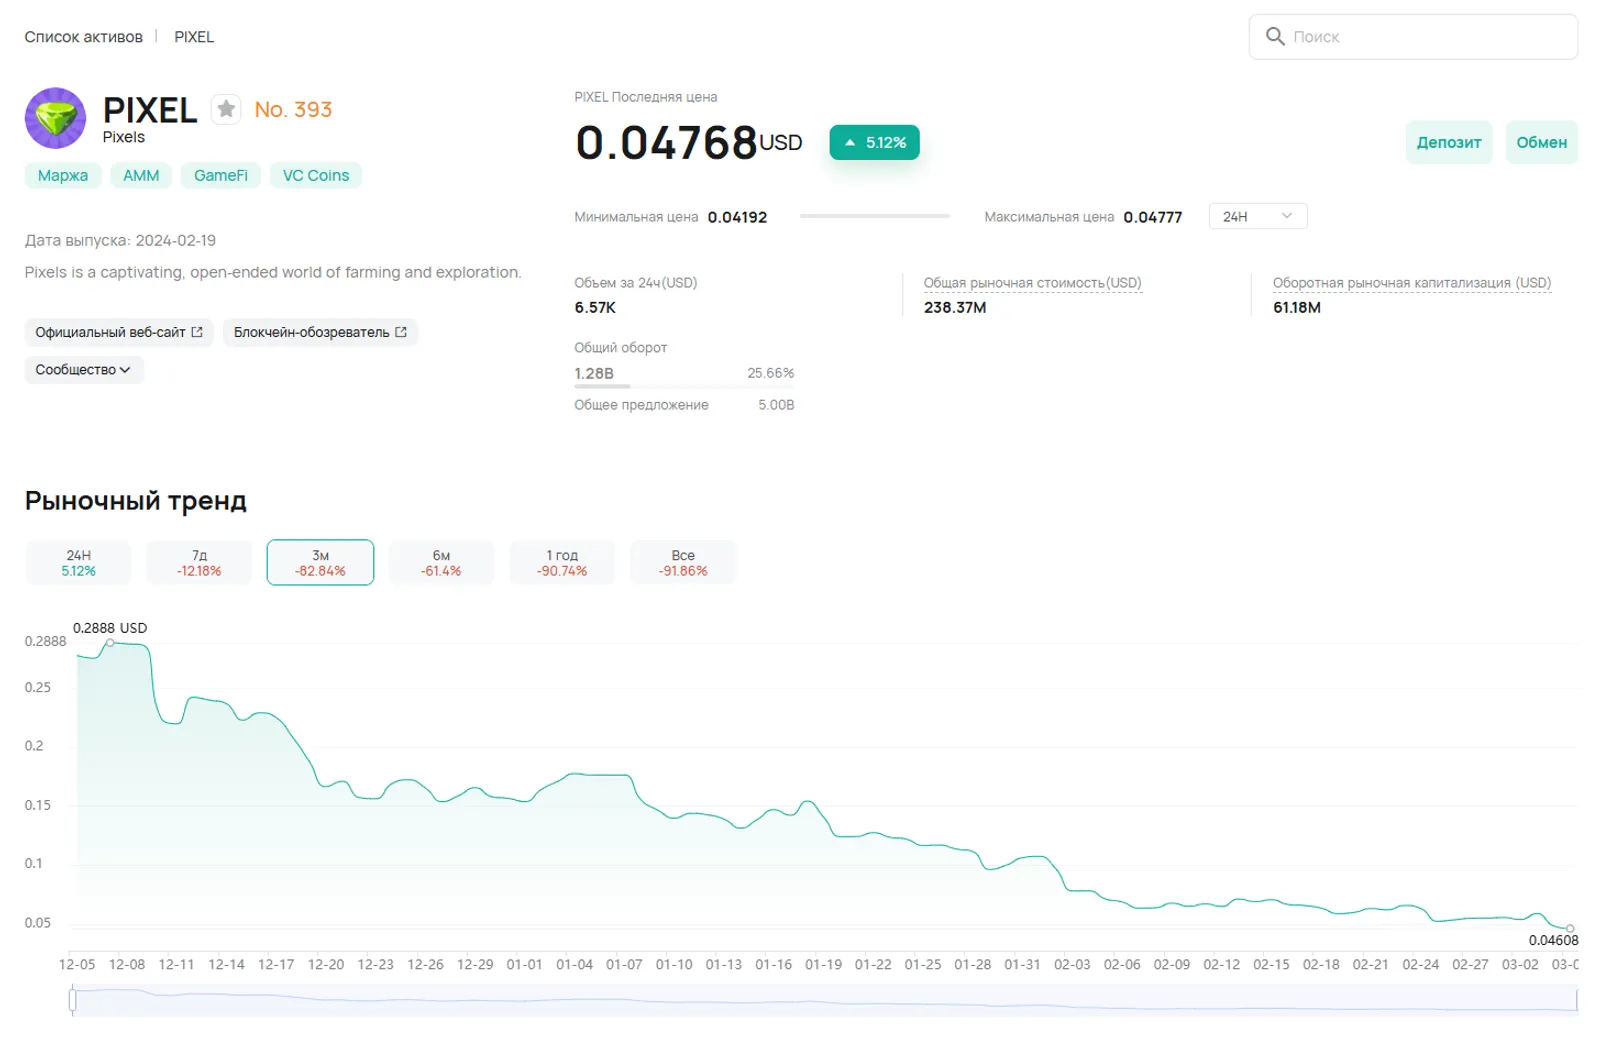Switch trend chart to Все tab

coord(683,562)
